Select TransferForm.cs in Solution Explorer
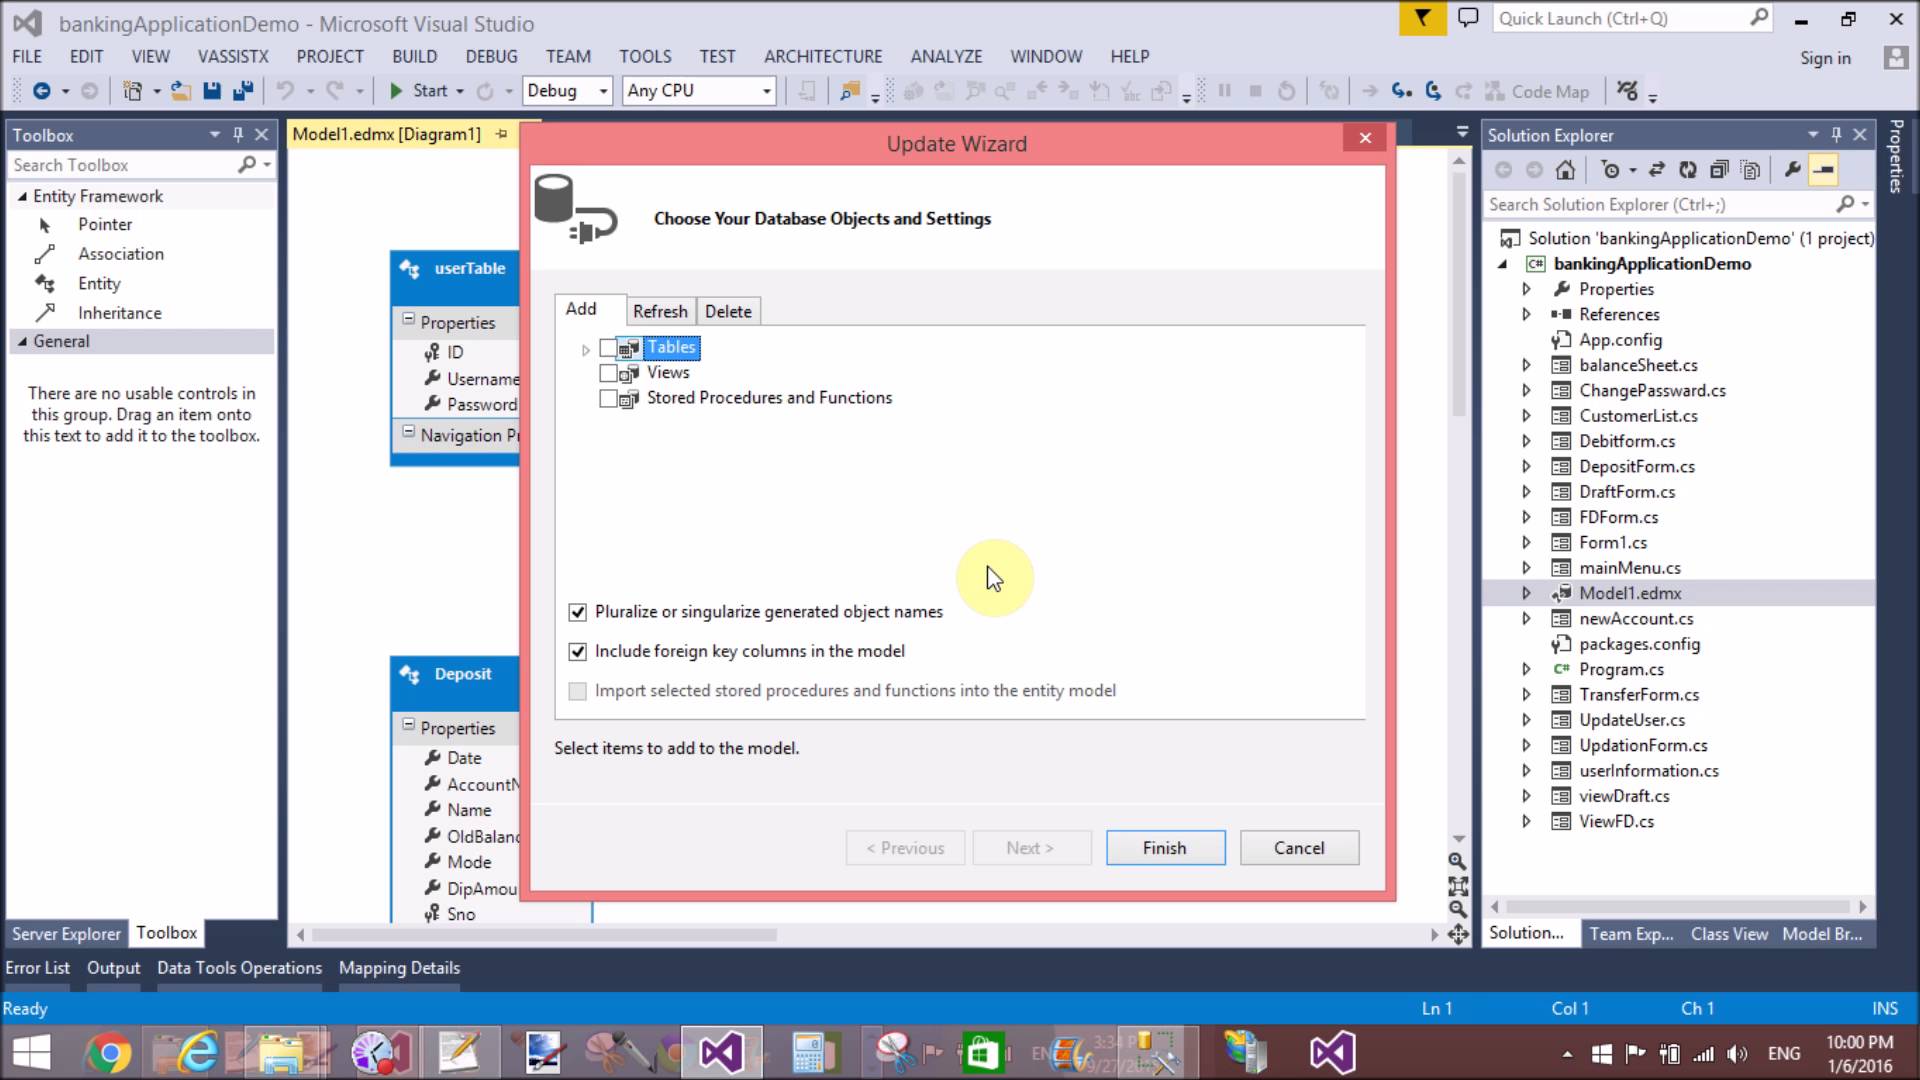This screenshot has width=1920, height=1080. [1639, 695]
